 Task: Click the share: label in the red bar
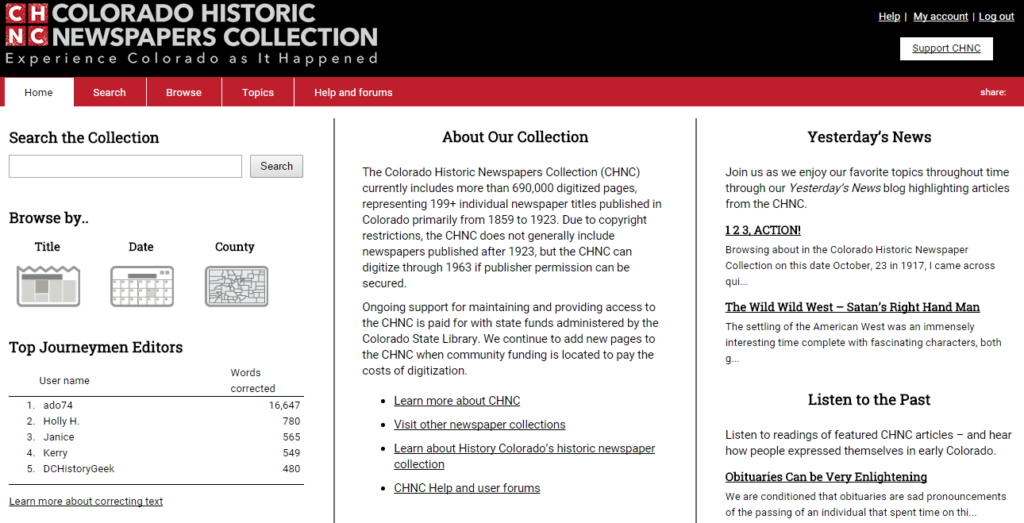pyautogui.click(x=993, y=92)
